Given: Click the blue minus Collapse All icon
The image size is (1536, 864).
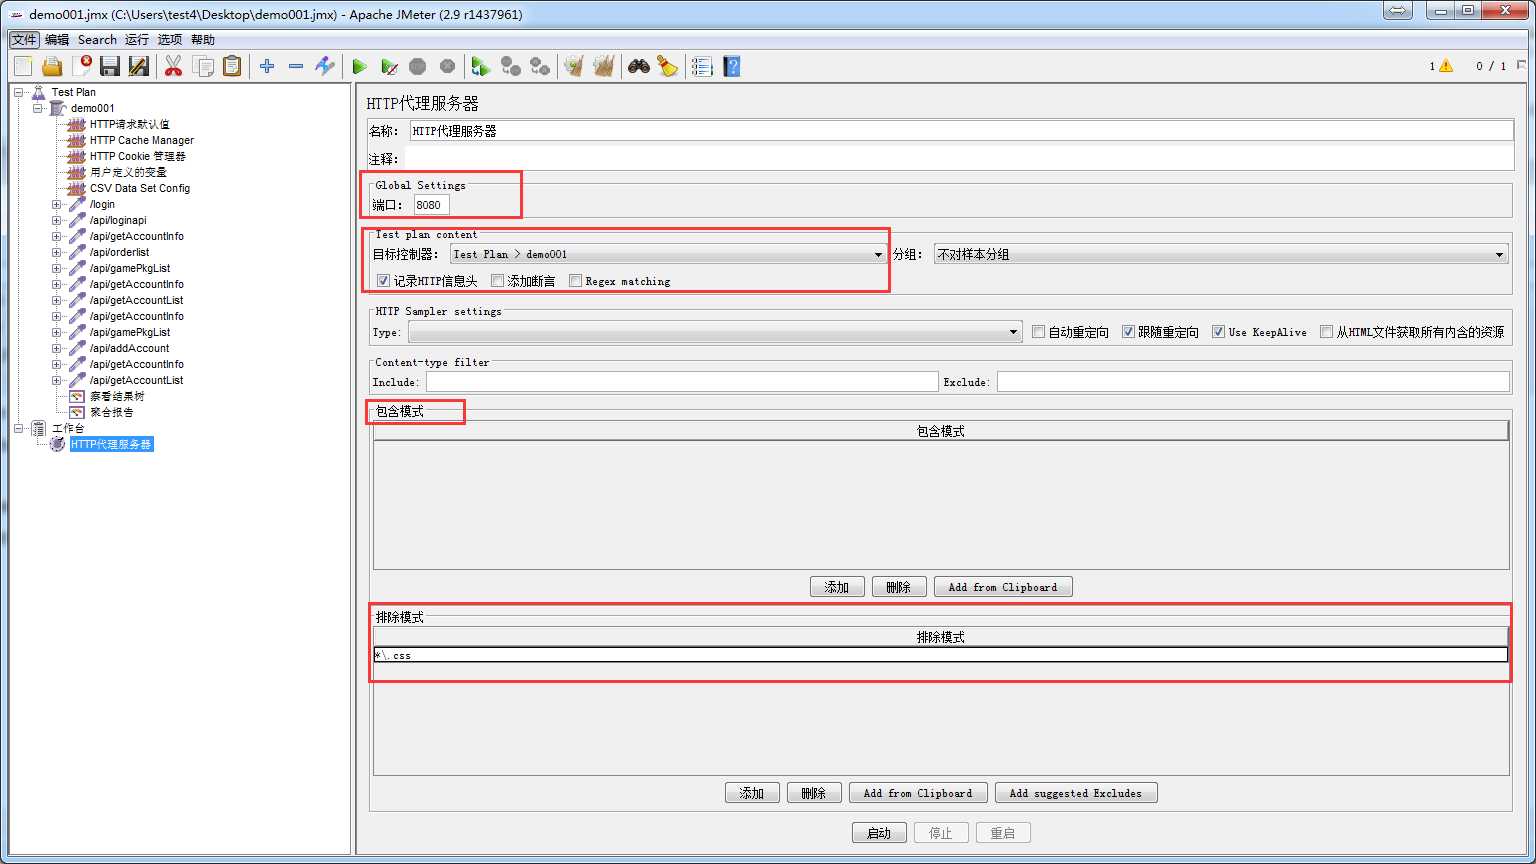Looking at the screenshot, I should 296,66.
